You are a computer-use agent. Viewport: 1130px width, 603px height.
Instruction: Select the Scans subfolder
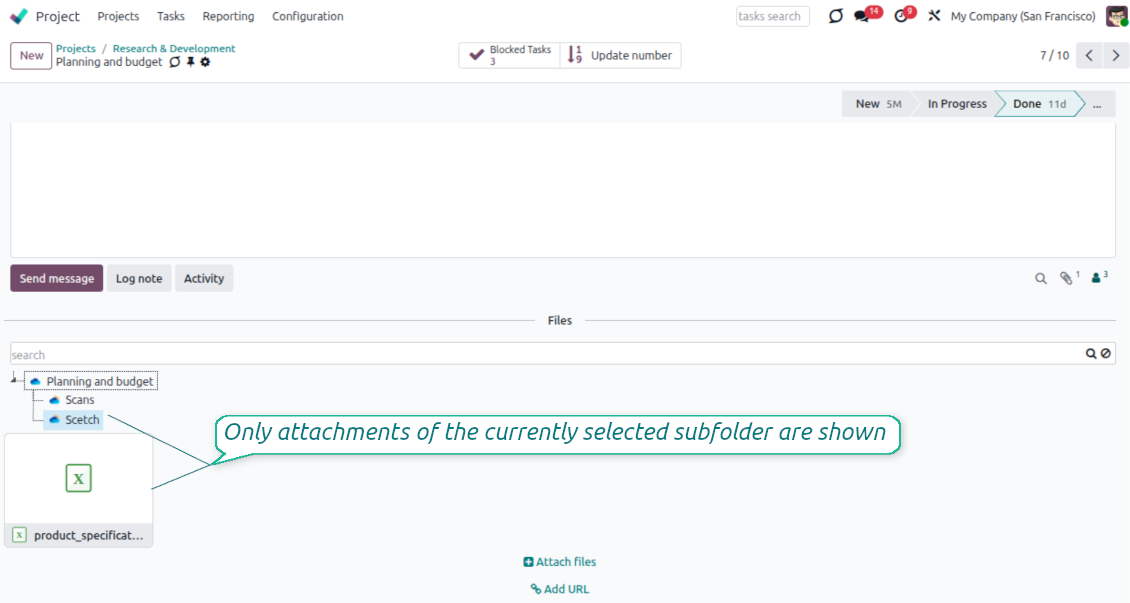coord(79,400)
